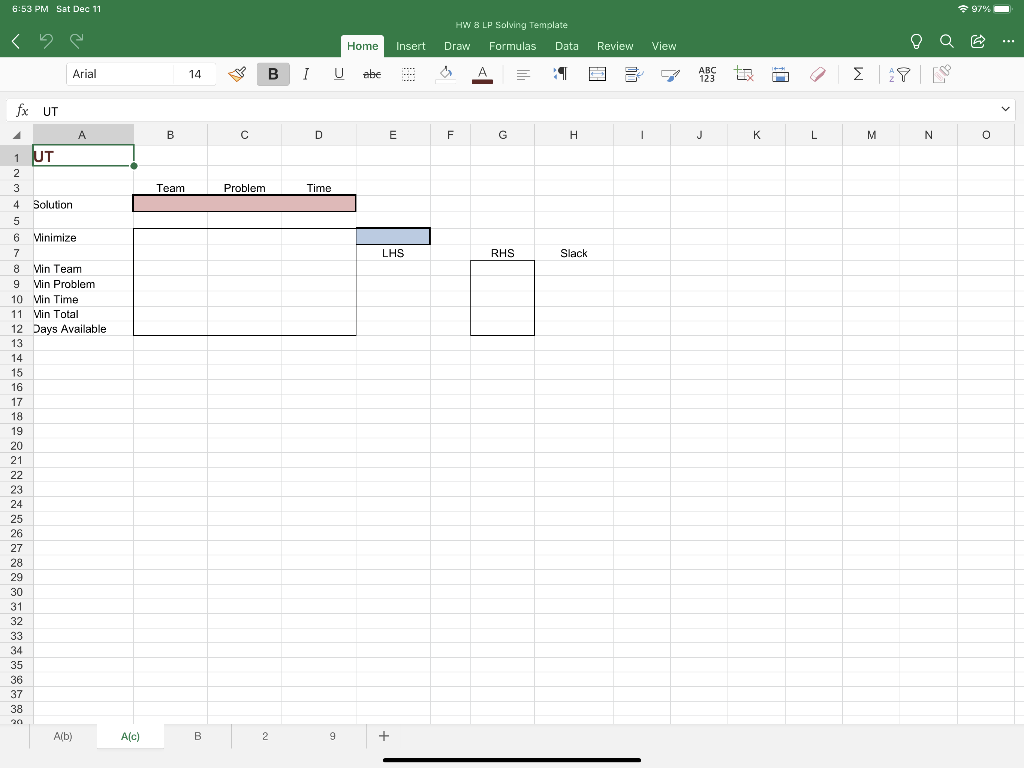The width and height of the screenshot is (1024, 768).
Task: Open the Arial font picker
Action: 120,73
